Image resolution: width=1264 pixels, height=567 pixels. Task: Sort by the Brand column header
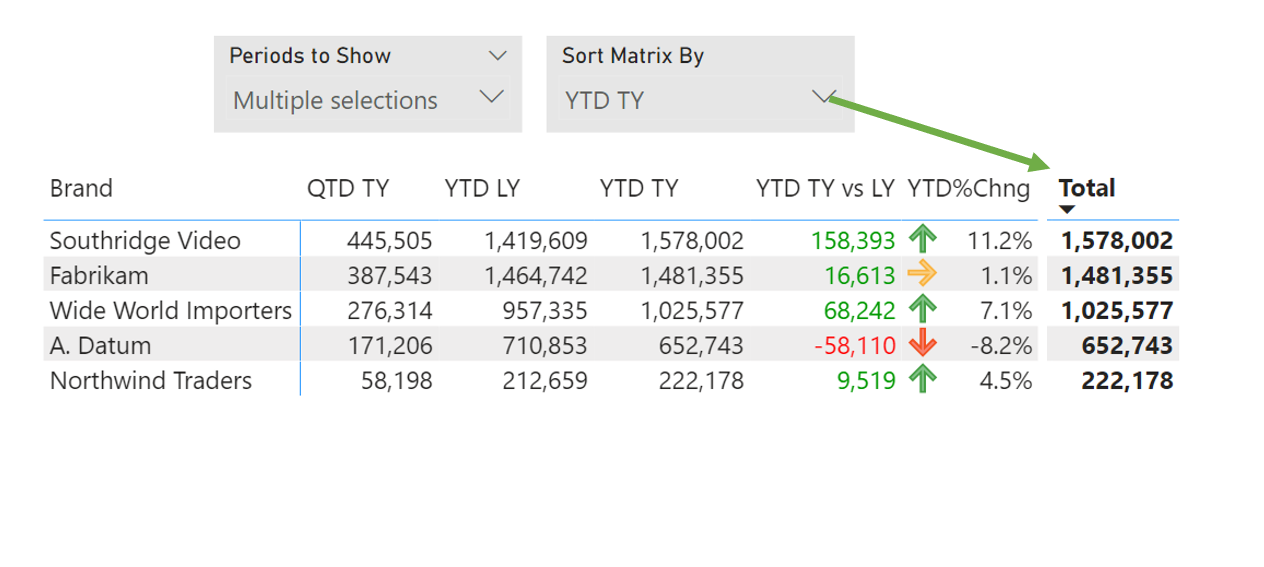[81, 188]
